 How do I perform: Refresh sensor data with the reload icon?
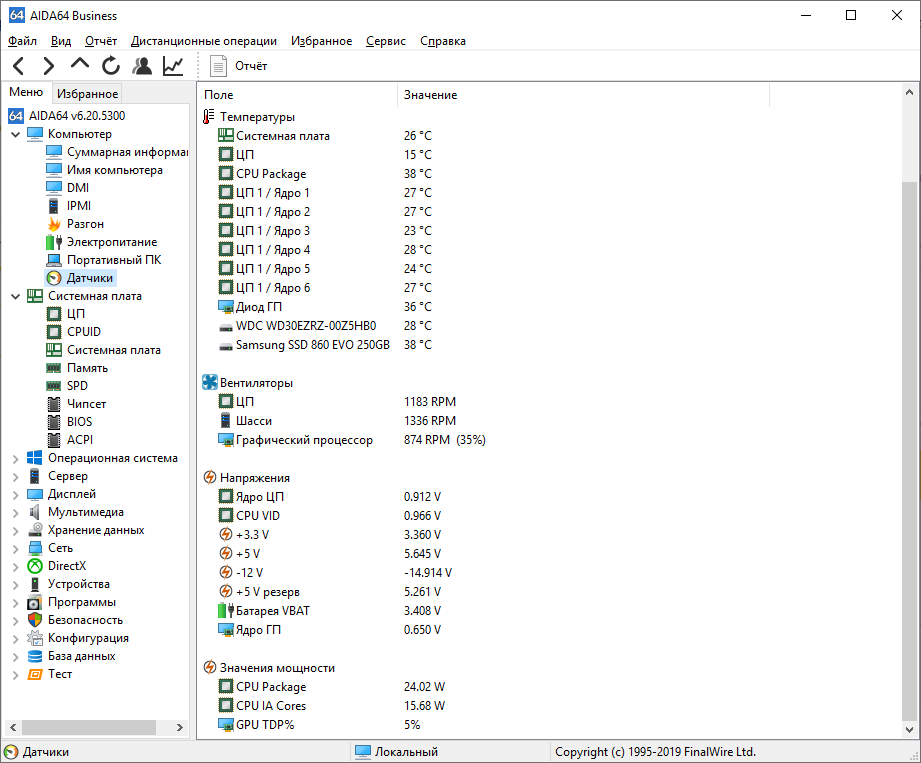pos(110,66)
